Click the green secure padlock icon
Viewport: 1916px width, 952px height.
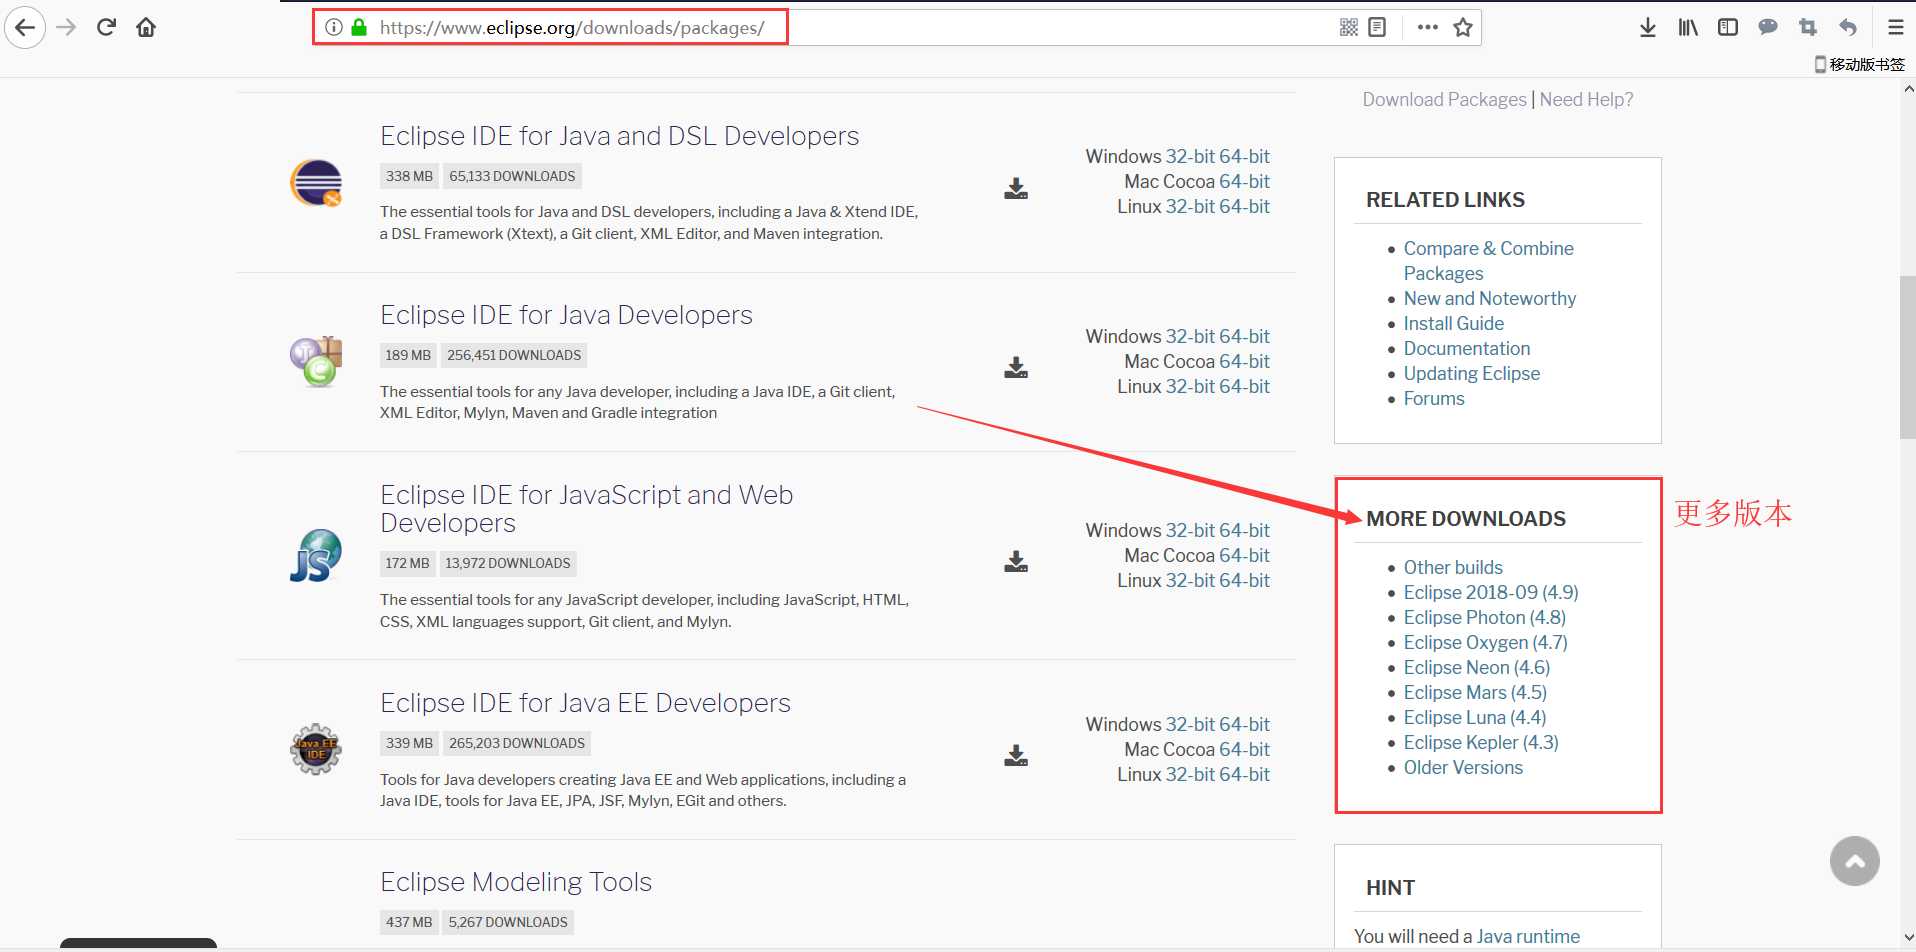click(x=359, y=27)
